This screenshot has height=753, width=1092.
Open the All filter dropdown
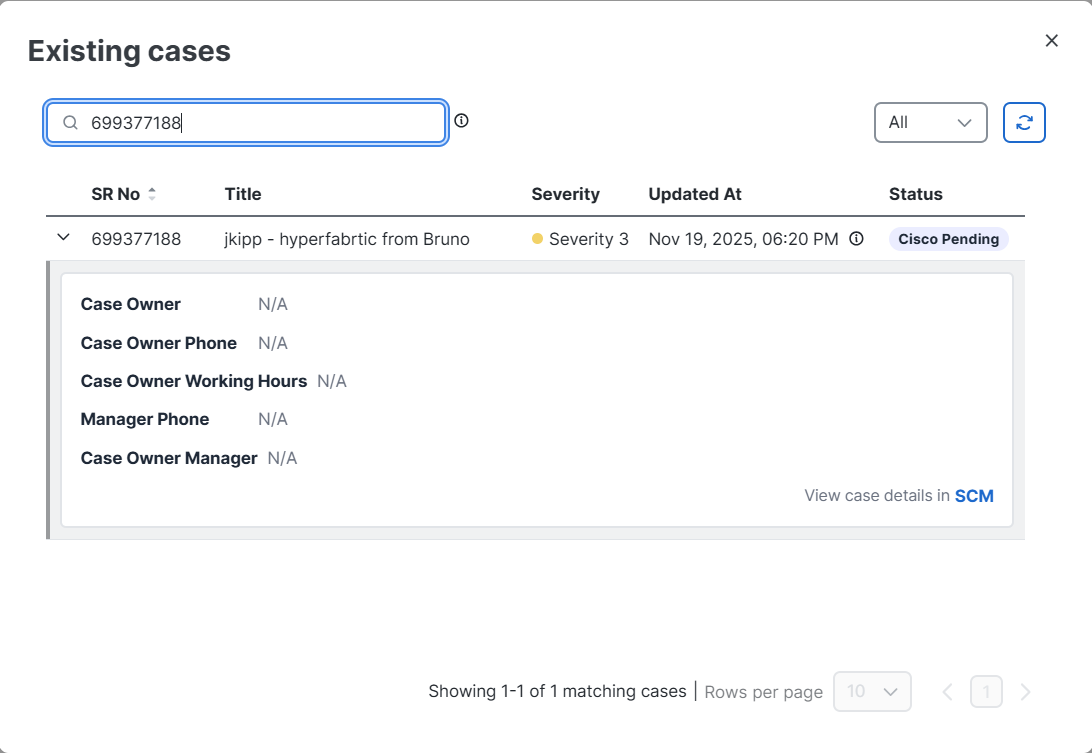pos(930,123)
